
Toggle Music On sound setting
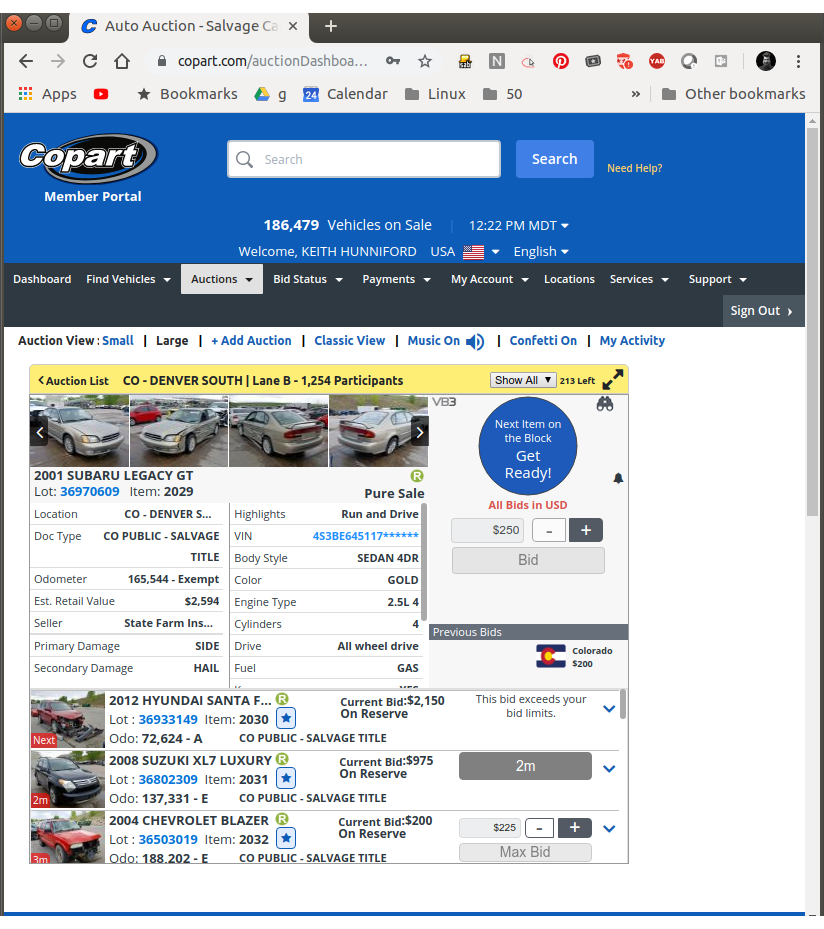coord(445,341)
